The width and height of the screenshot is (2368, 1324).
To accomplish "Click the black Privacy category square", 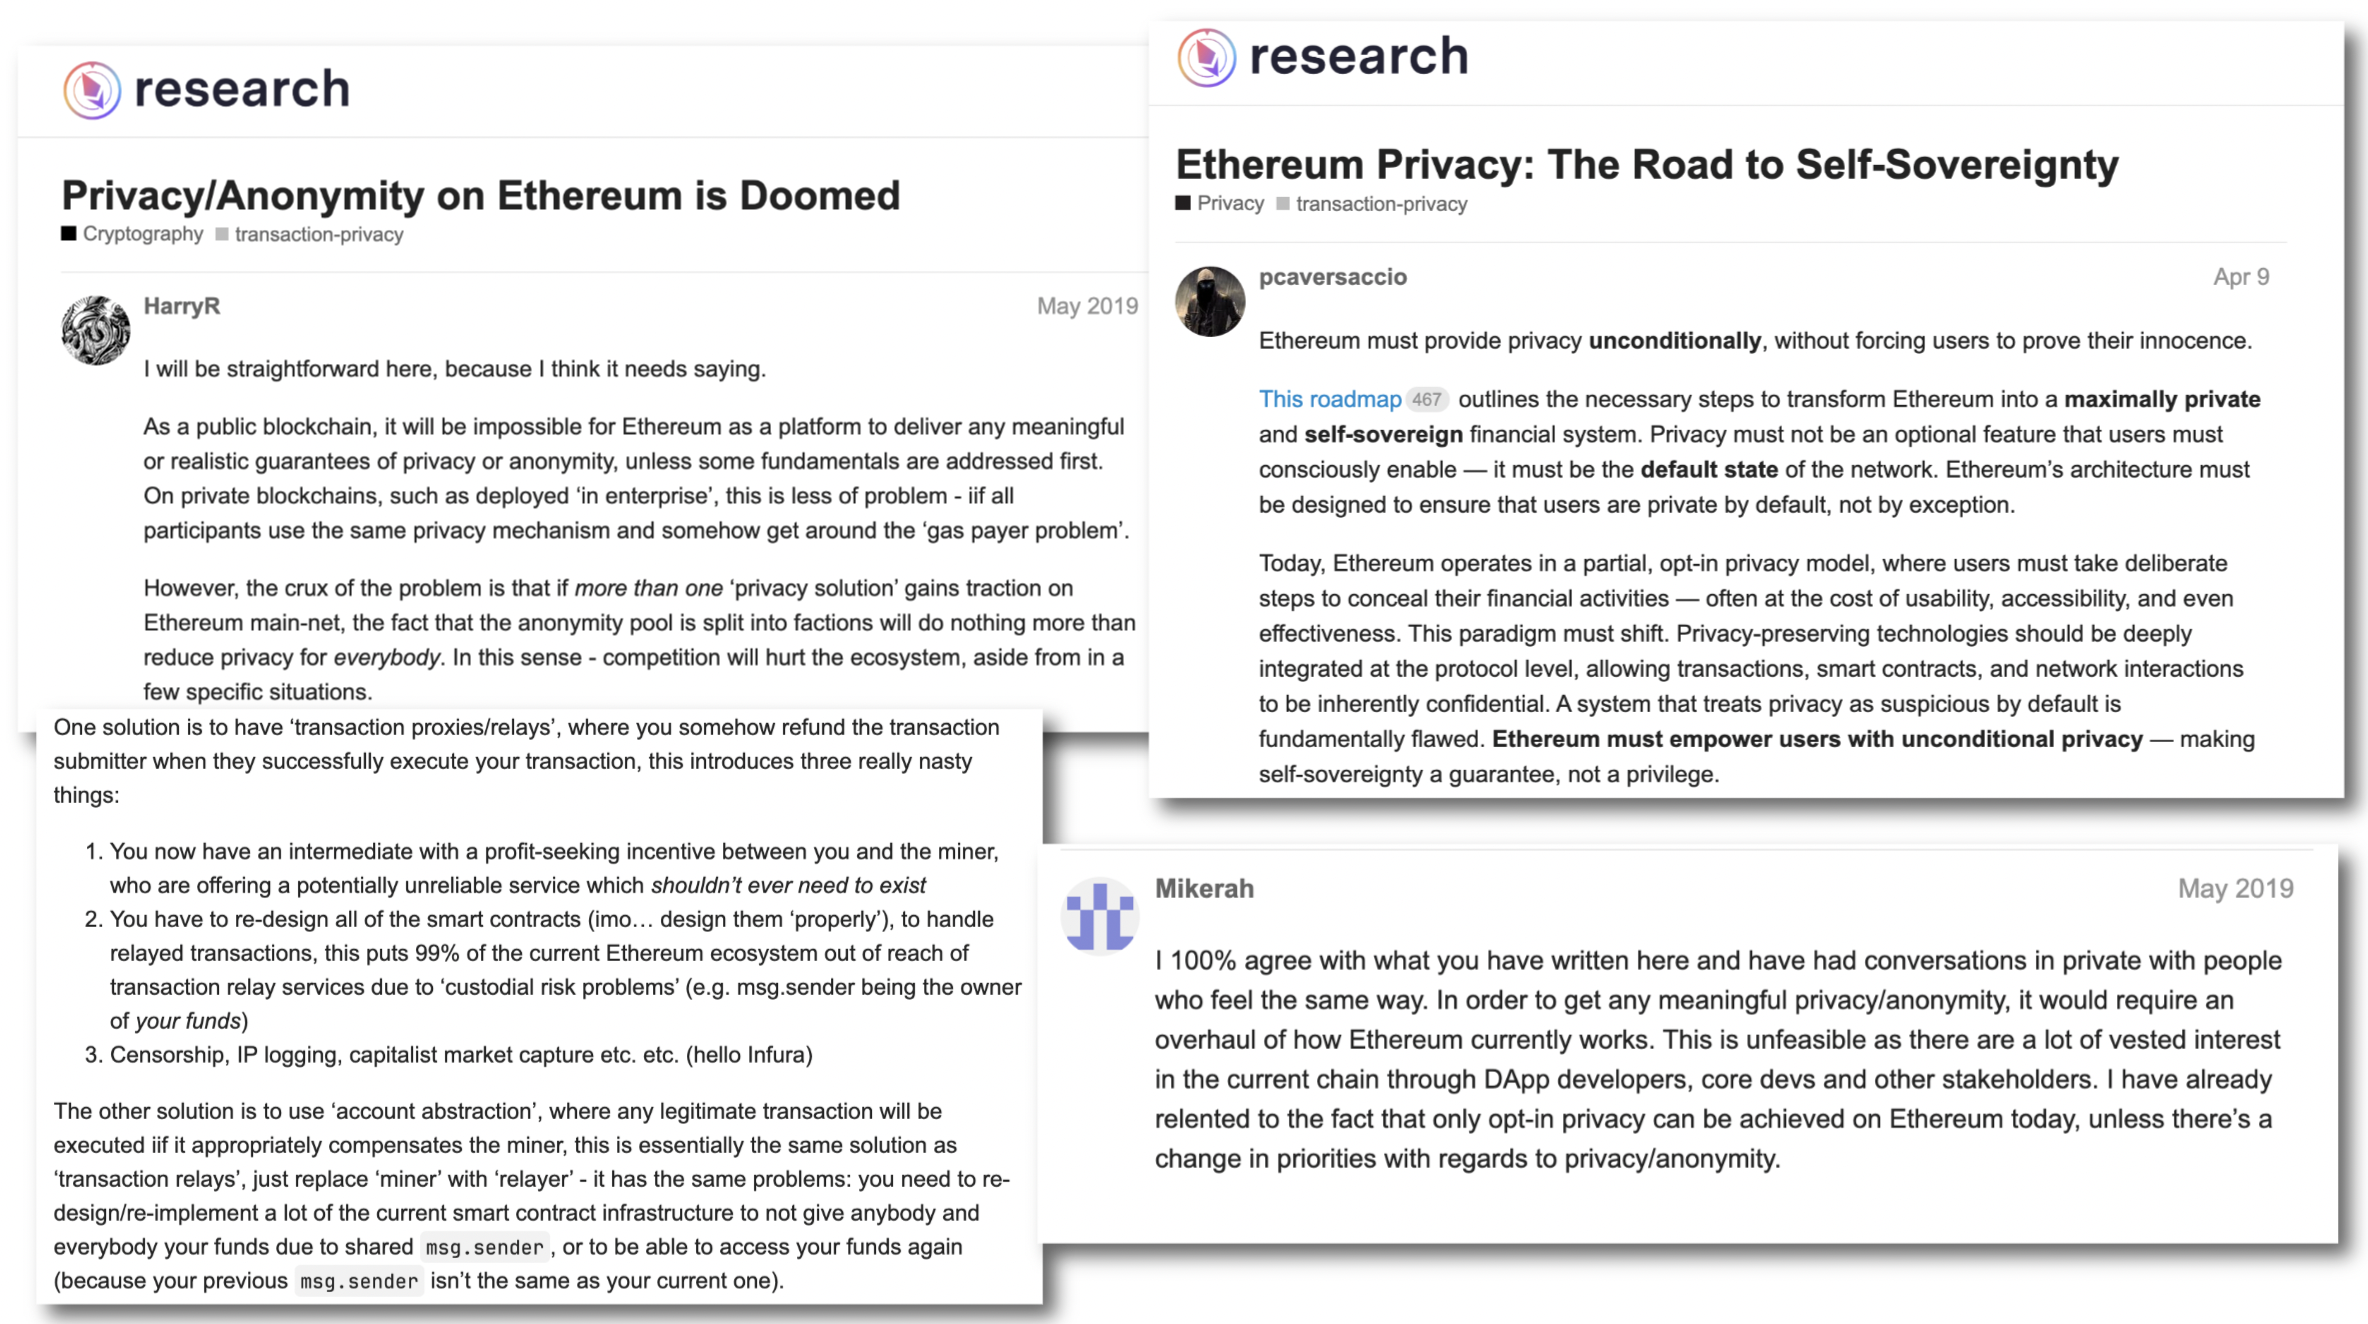I will 1183,204.
